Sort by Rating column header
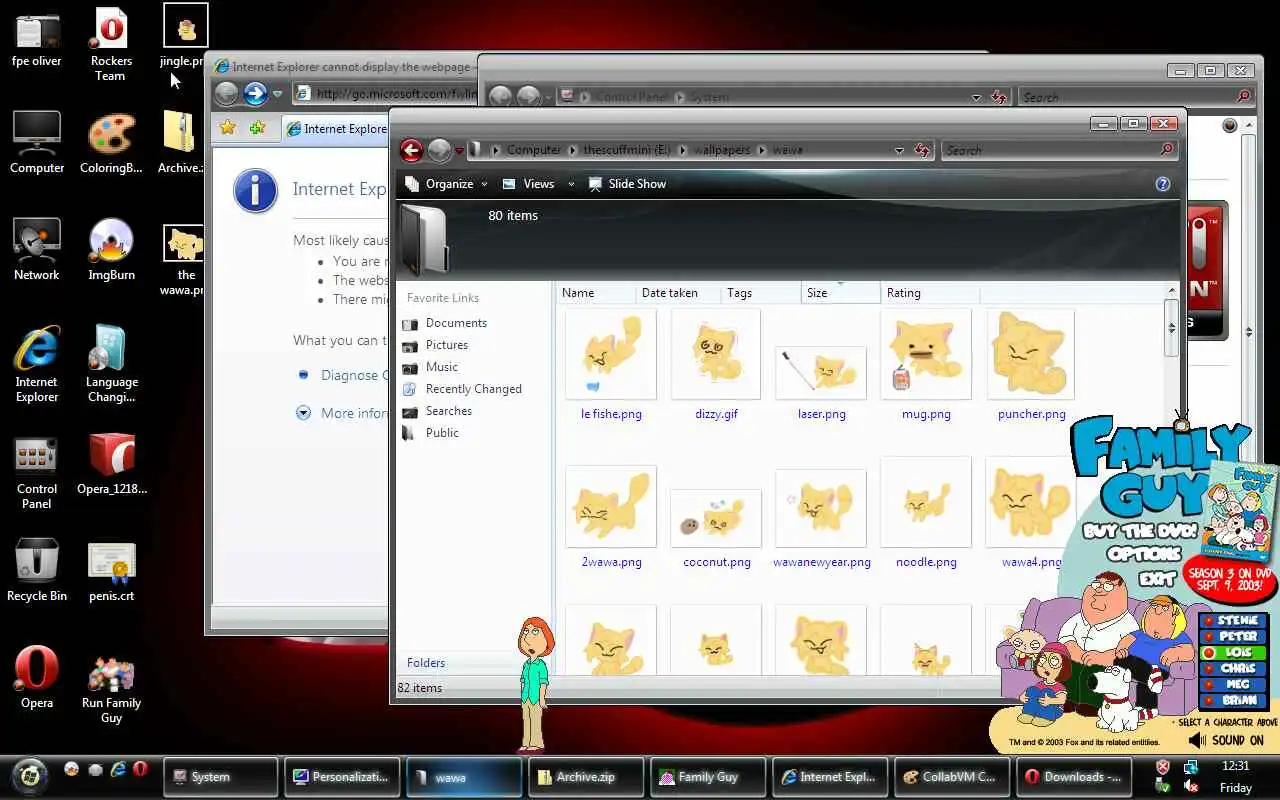1280x800 pixels. click(x=930, y=293)
